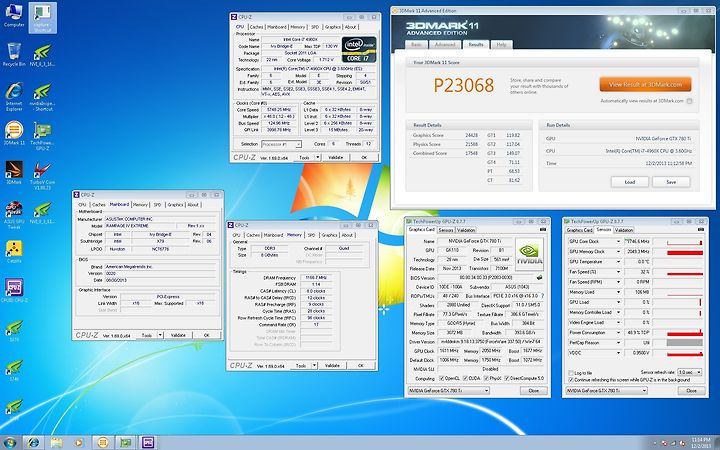Open the Sensor refresh rate dropdown
Screen dimensions: 720x450
point(690,372)
